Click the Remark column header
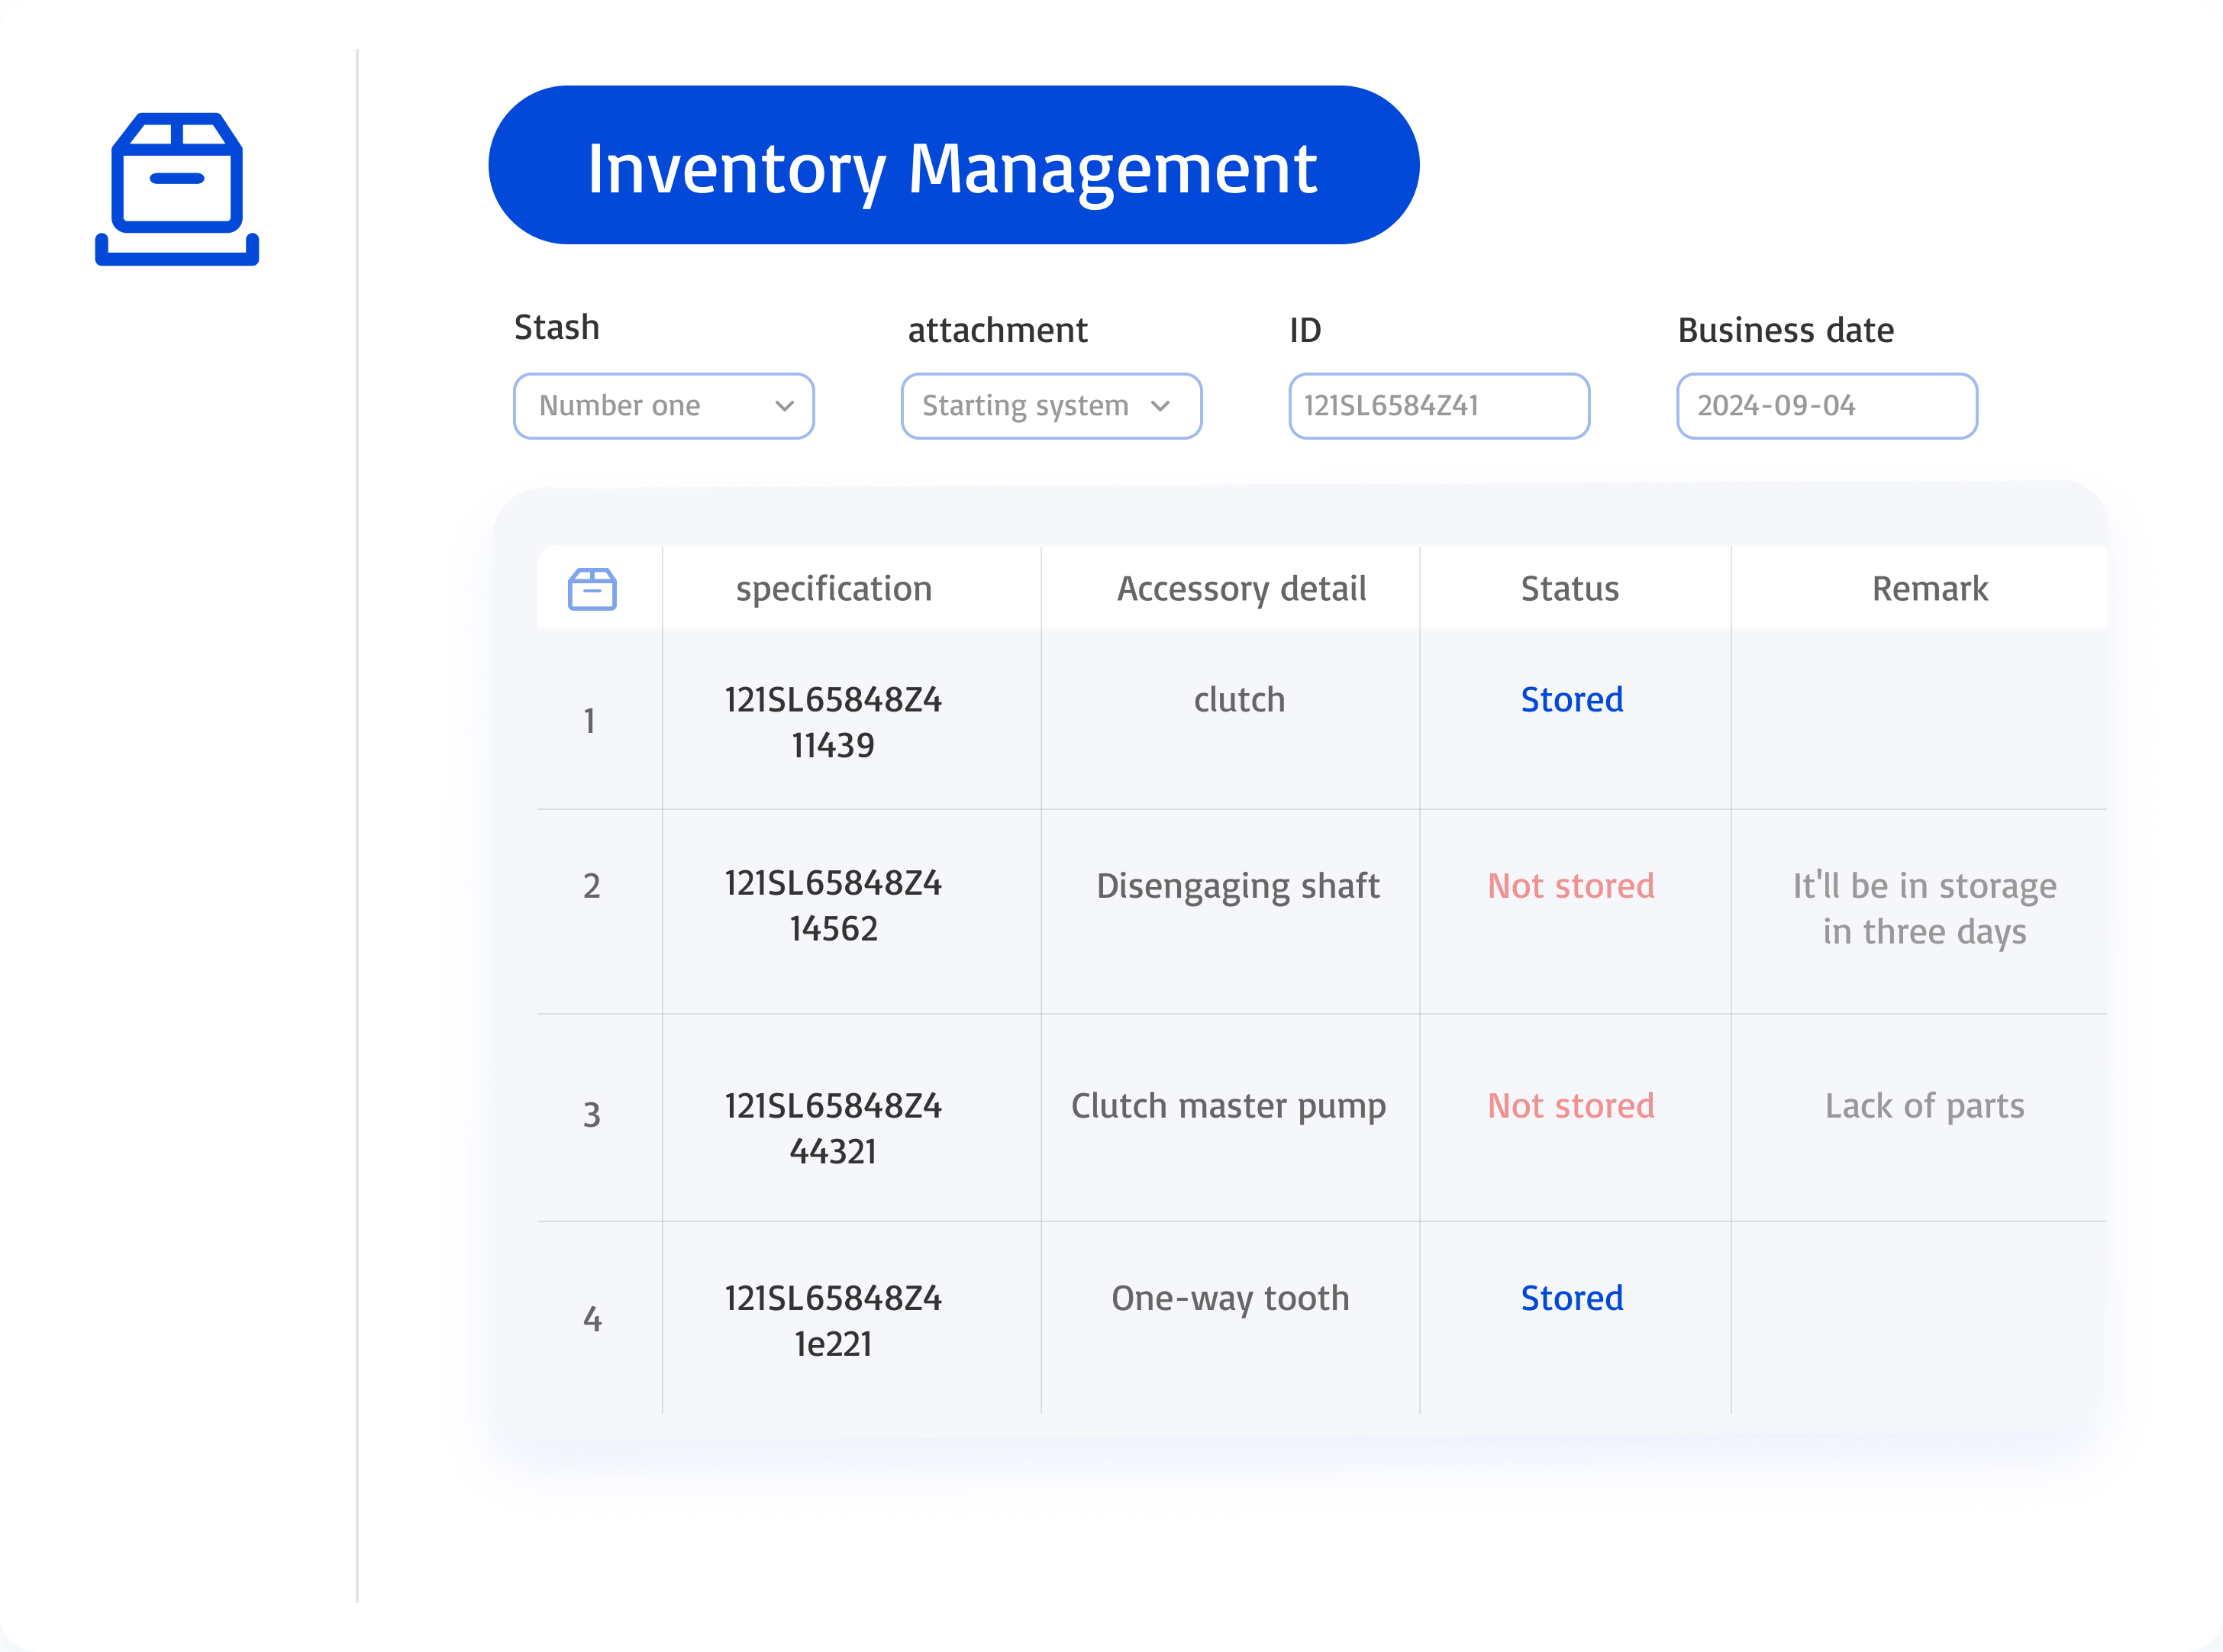The height and width of the screenshot is (1652, 2223). (1930, 589)
